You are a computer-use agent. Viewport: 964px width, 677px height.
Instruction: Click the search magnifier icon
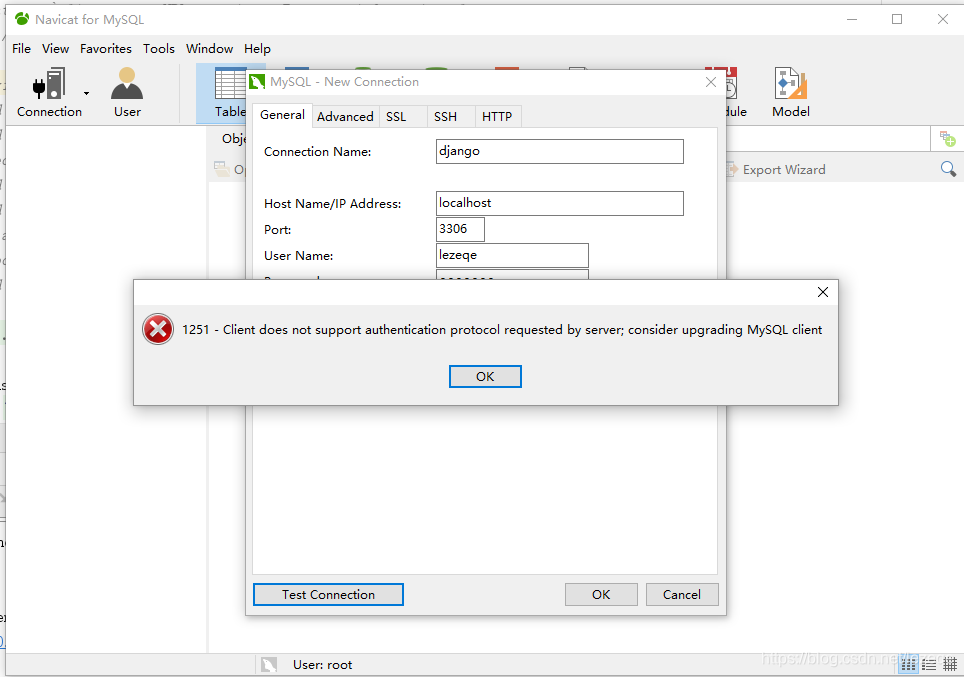947,169
